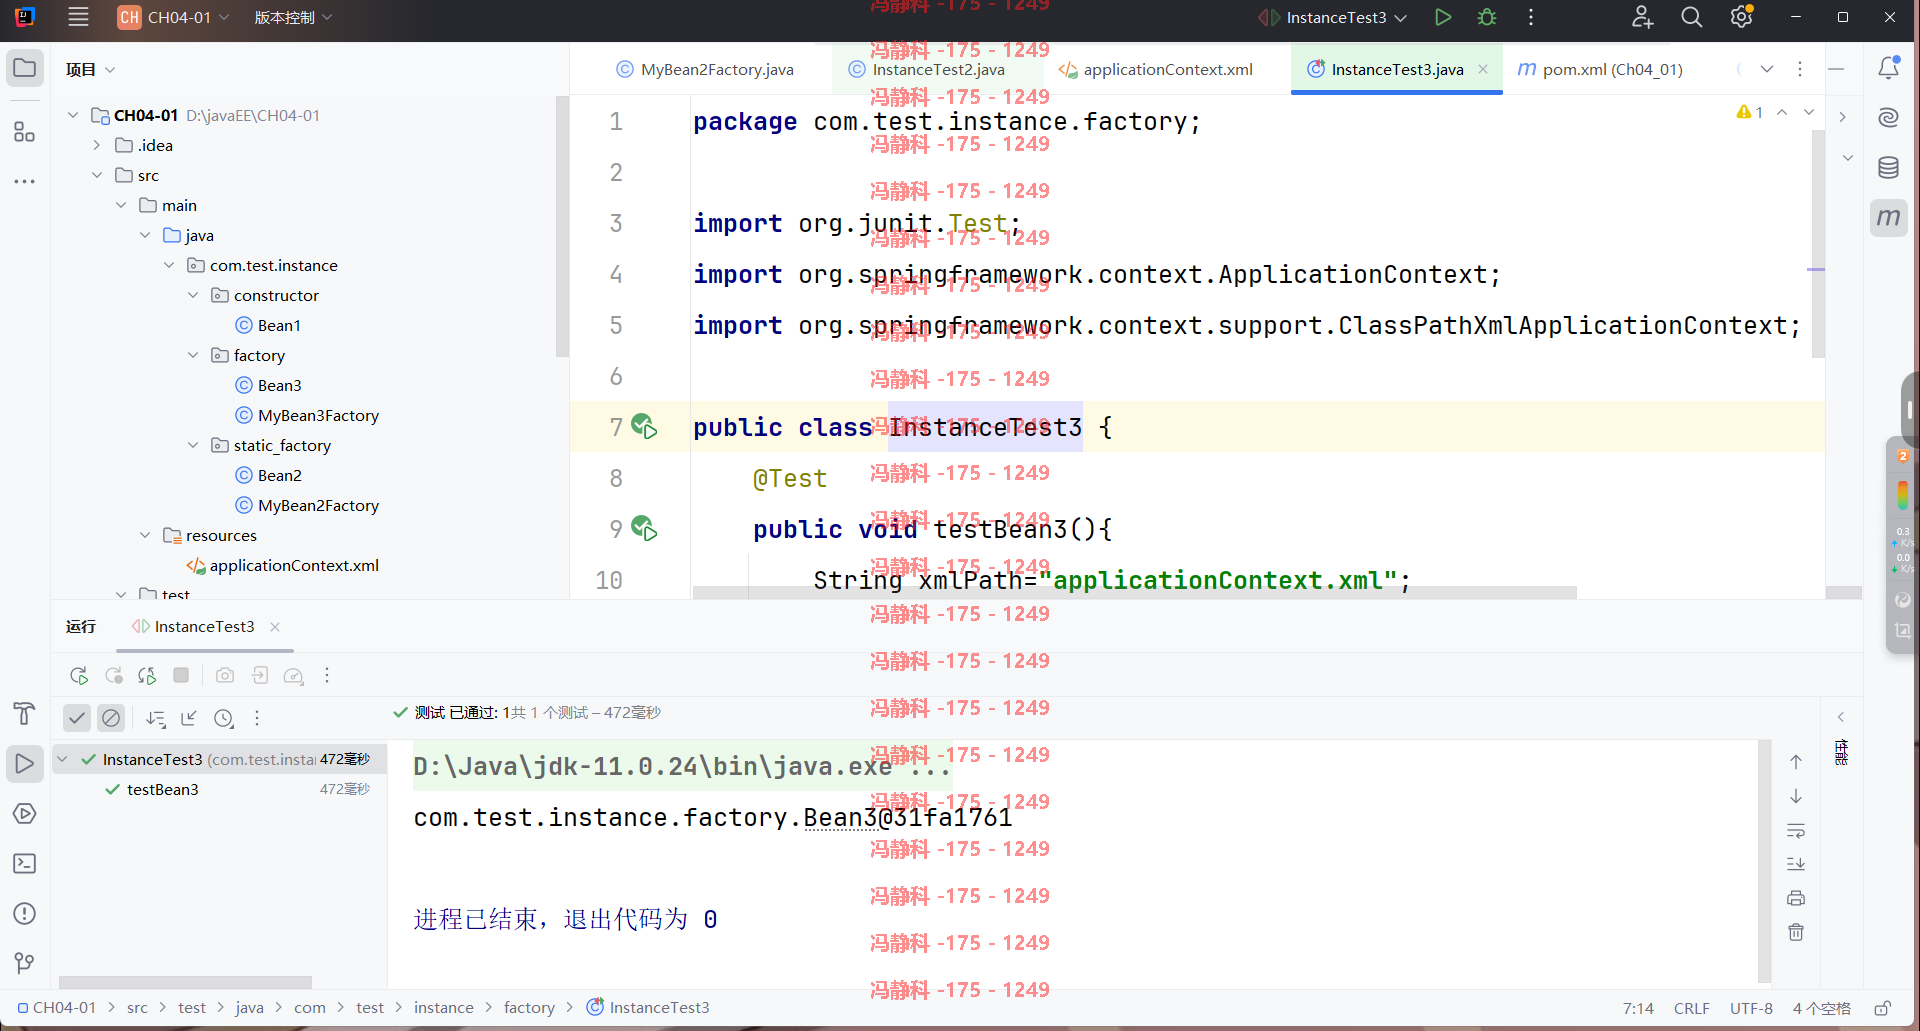
Task: Stop the running process
Action: pos(181,675)
